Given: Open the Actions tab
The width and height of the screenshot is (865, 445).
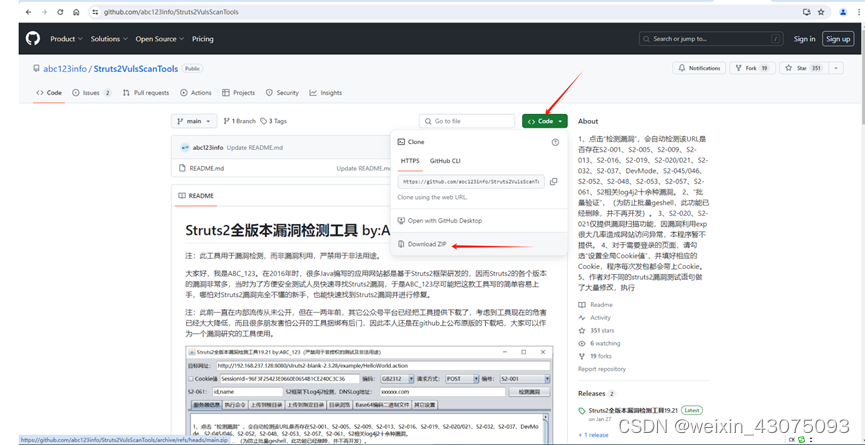Looking at the screenshot, I should (196, 93).
